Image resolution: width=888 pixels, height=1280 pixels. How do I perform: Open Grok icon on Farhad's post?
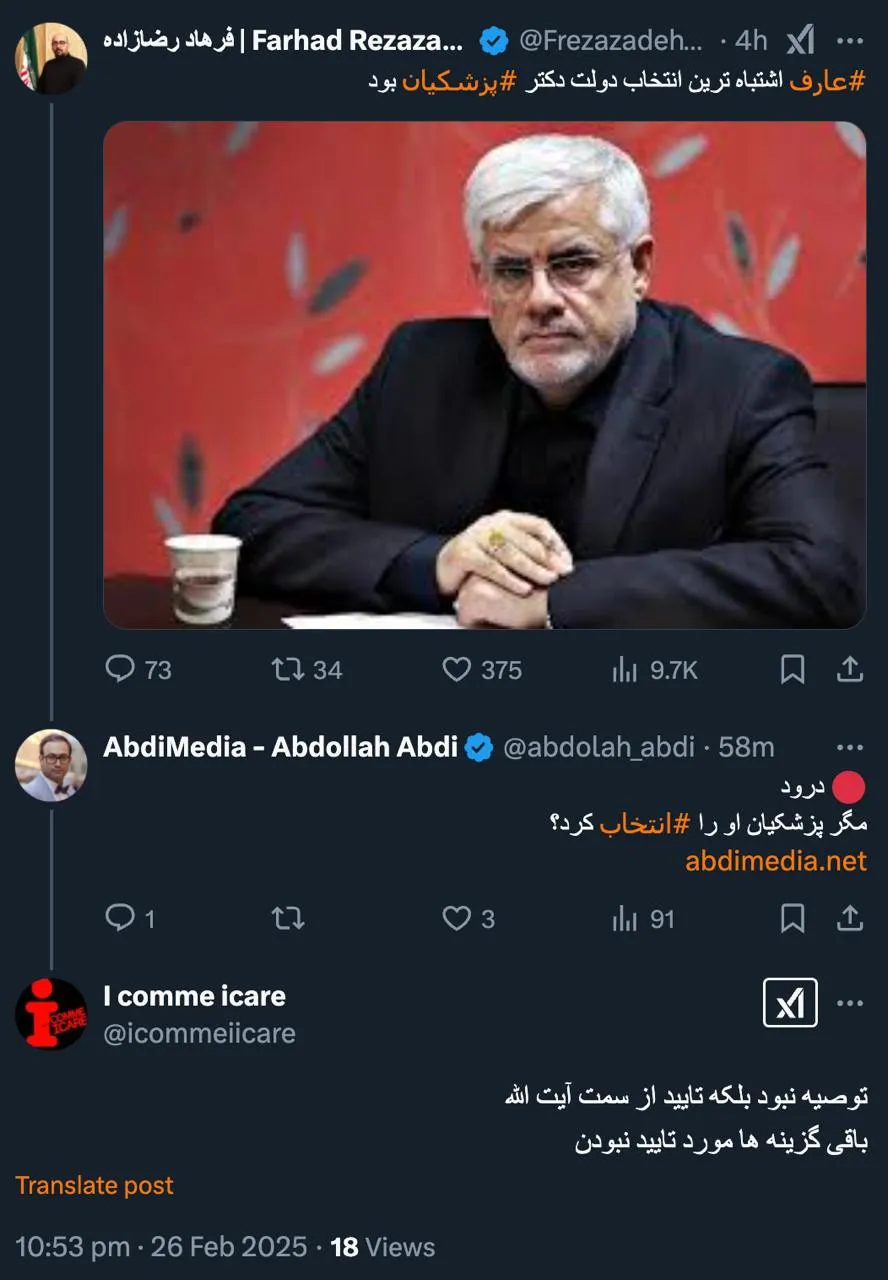click(x=800, y=41)
